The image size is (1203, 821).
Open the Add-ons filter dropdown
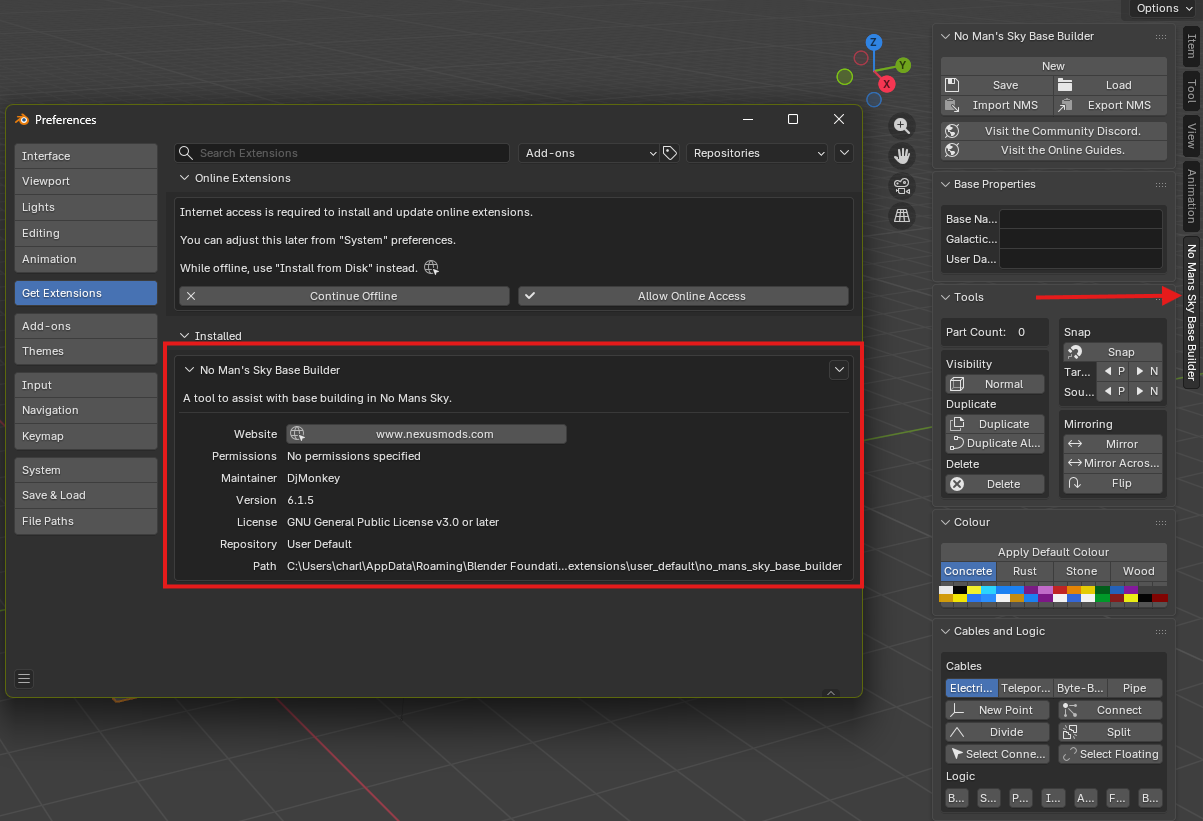(588, 153)
